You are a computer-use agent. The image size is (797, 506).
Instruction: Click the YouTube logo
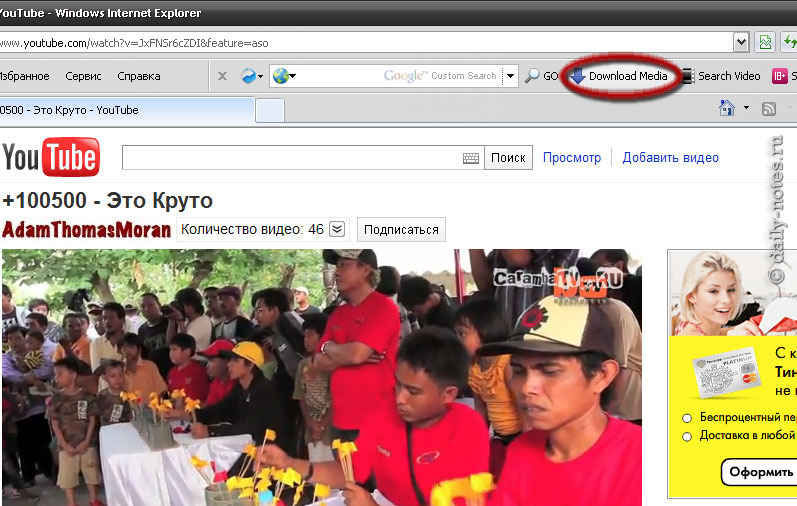tap(50, 158)
